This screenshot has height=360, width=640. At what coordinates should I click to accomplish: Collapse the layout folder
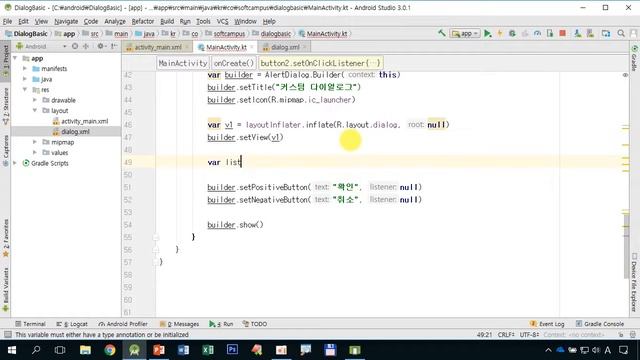click(x=35, y=111)
